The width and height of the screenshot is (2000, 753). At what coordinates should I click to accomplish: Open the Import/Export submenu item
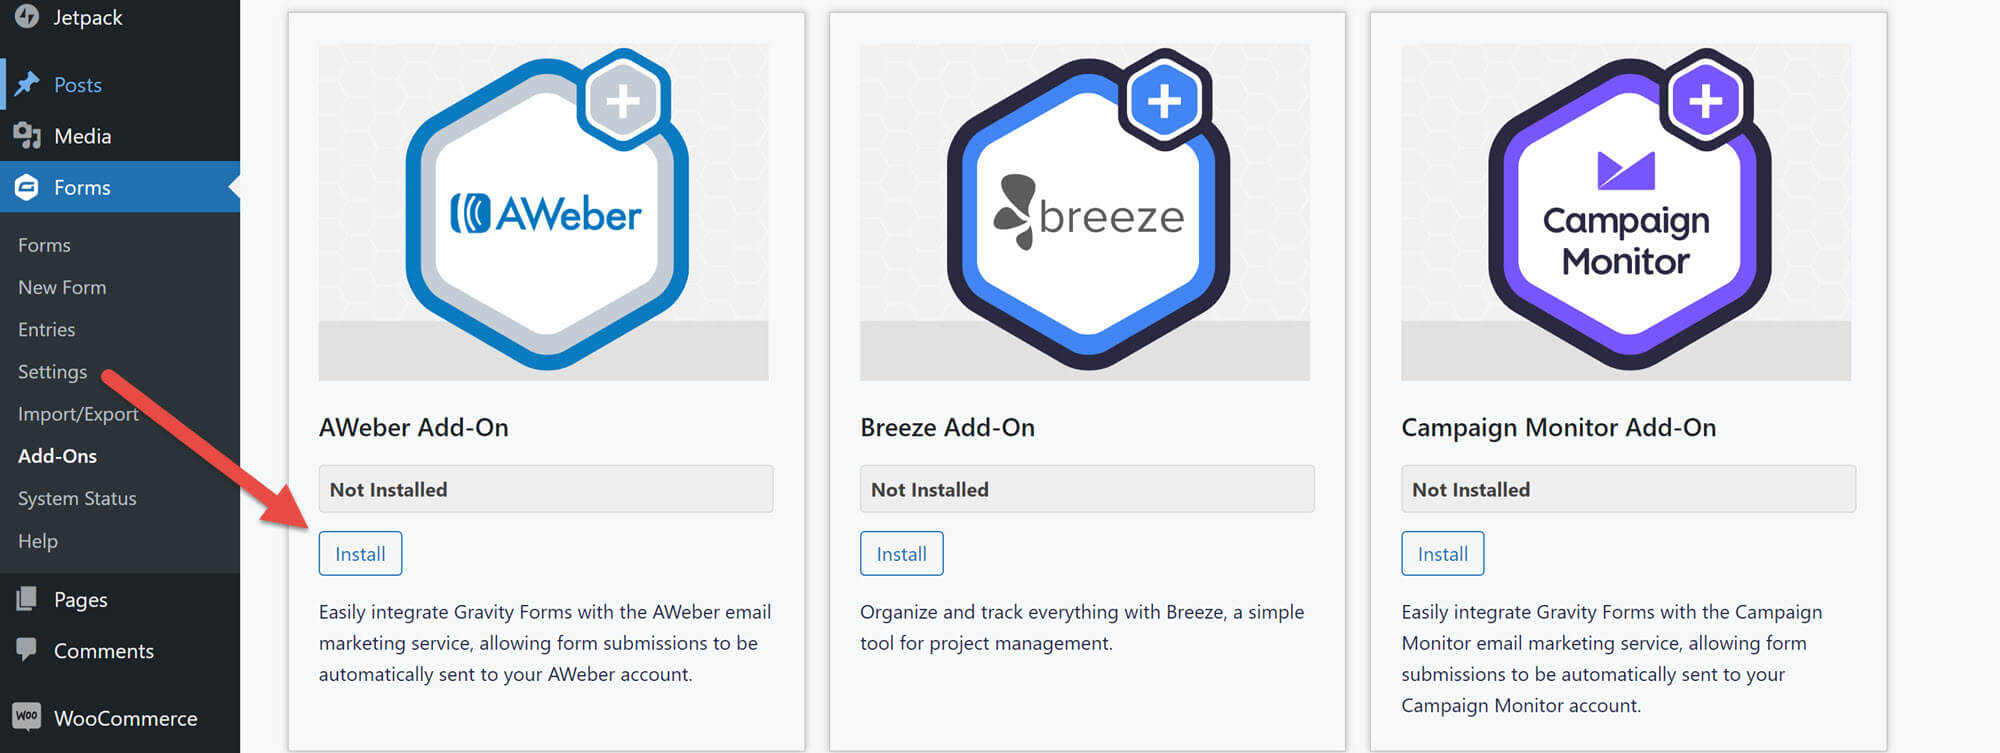pos(78,414)
